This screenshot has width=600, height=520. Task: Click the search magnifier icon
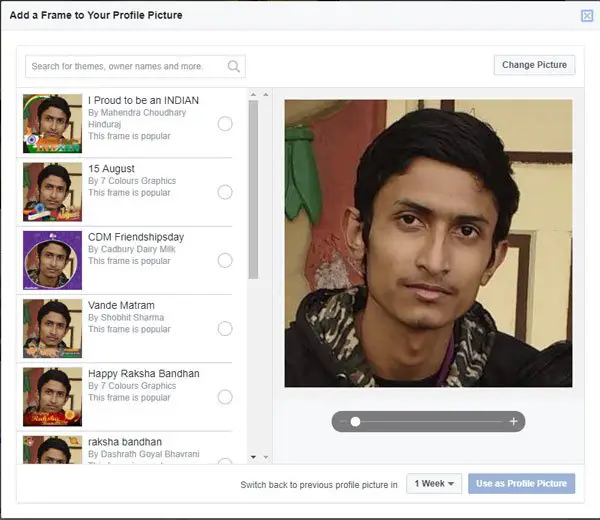pos(233,66)
